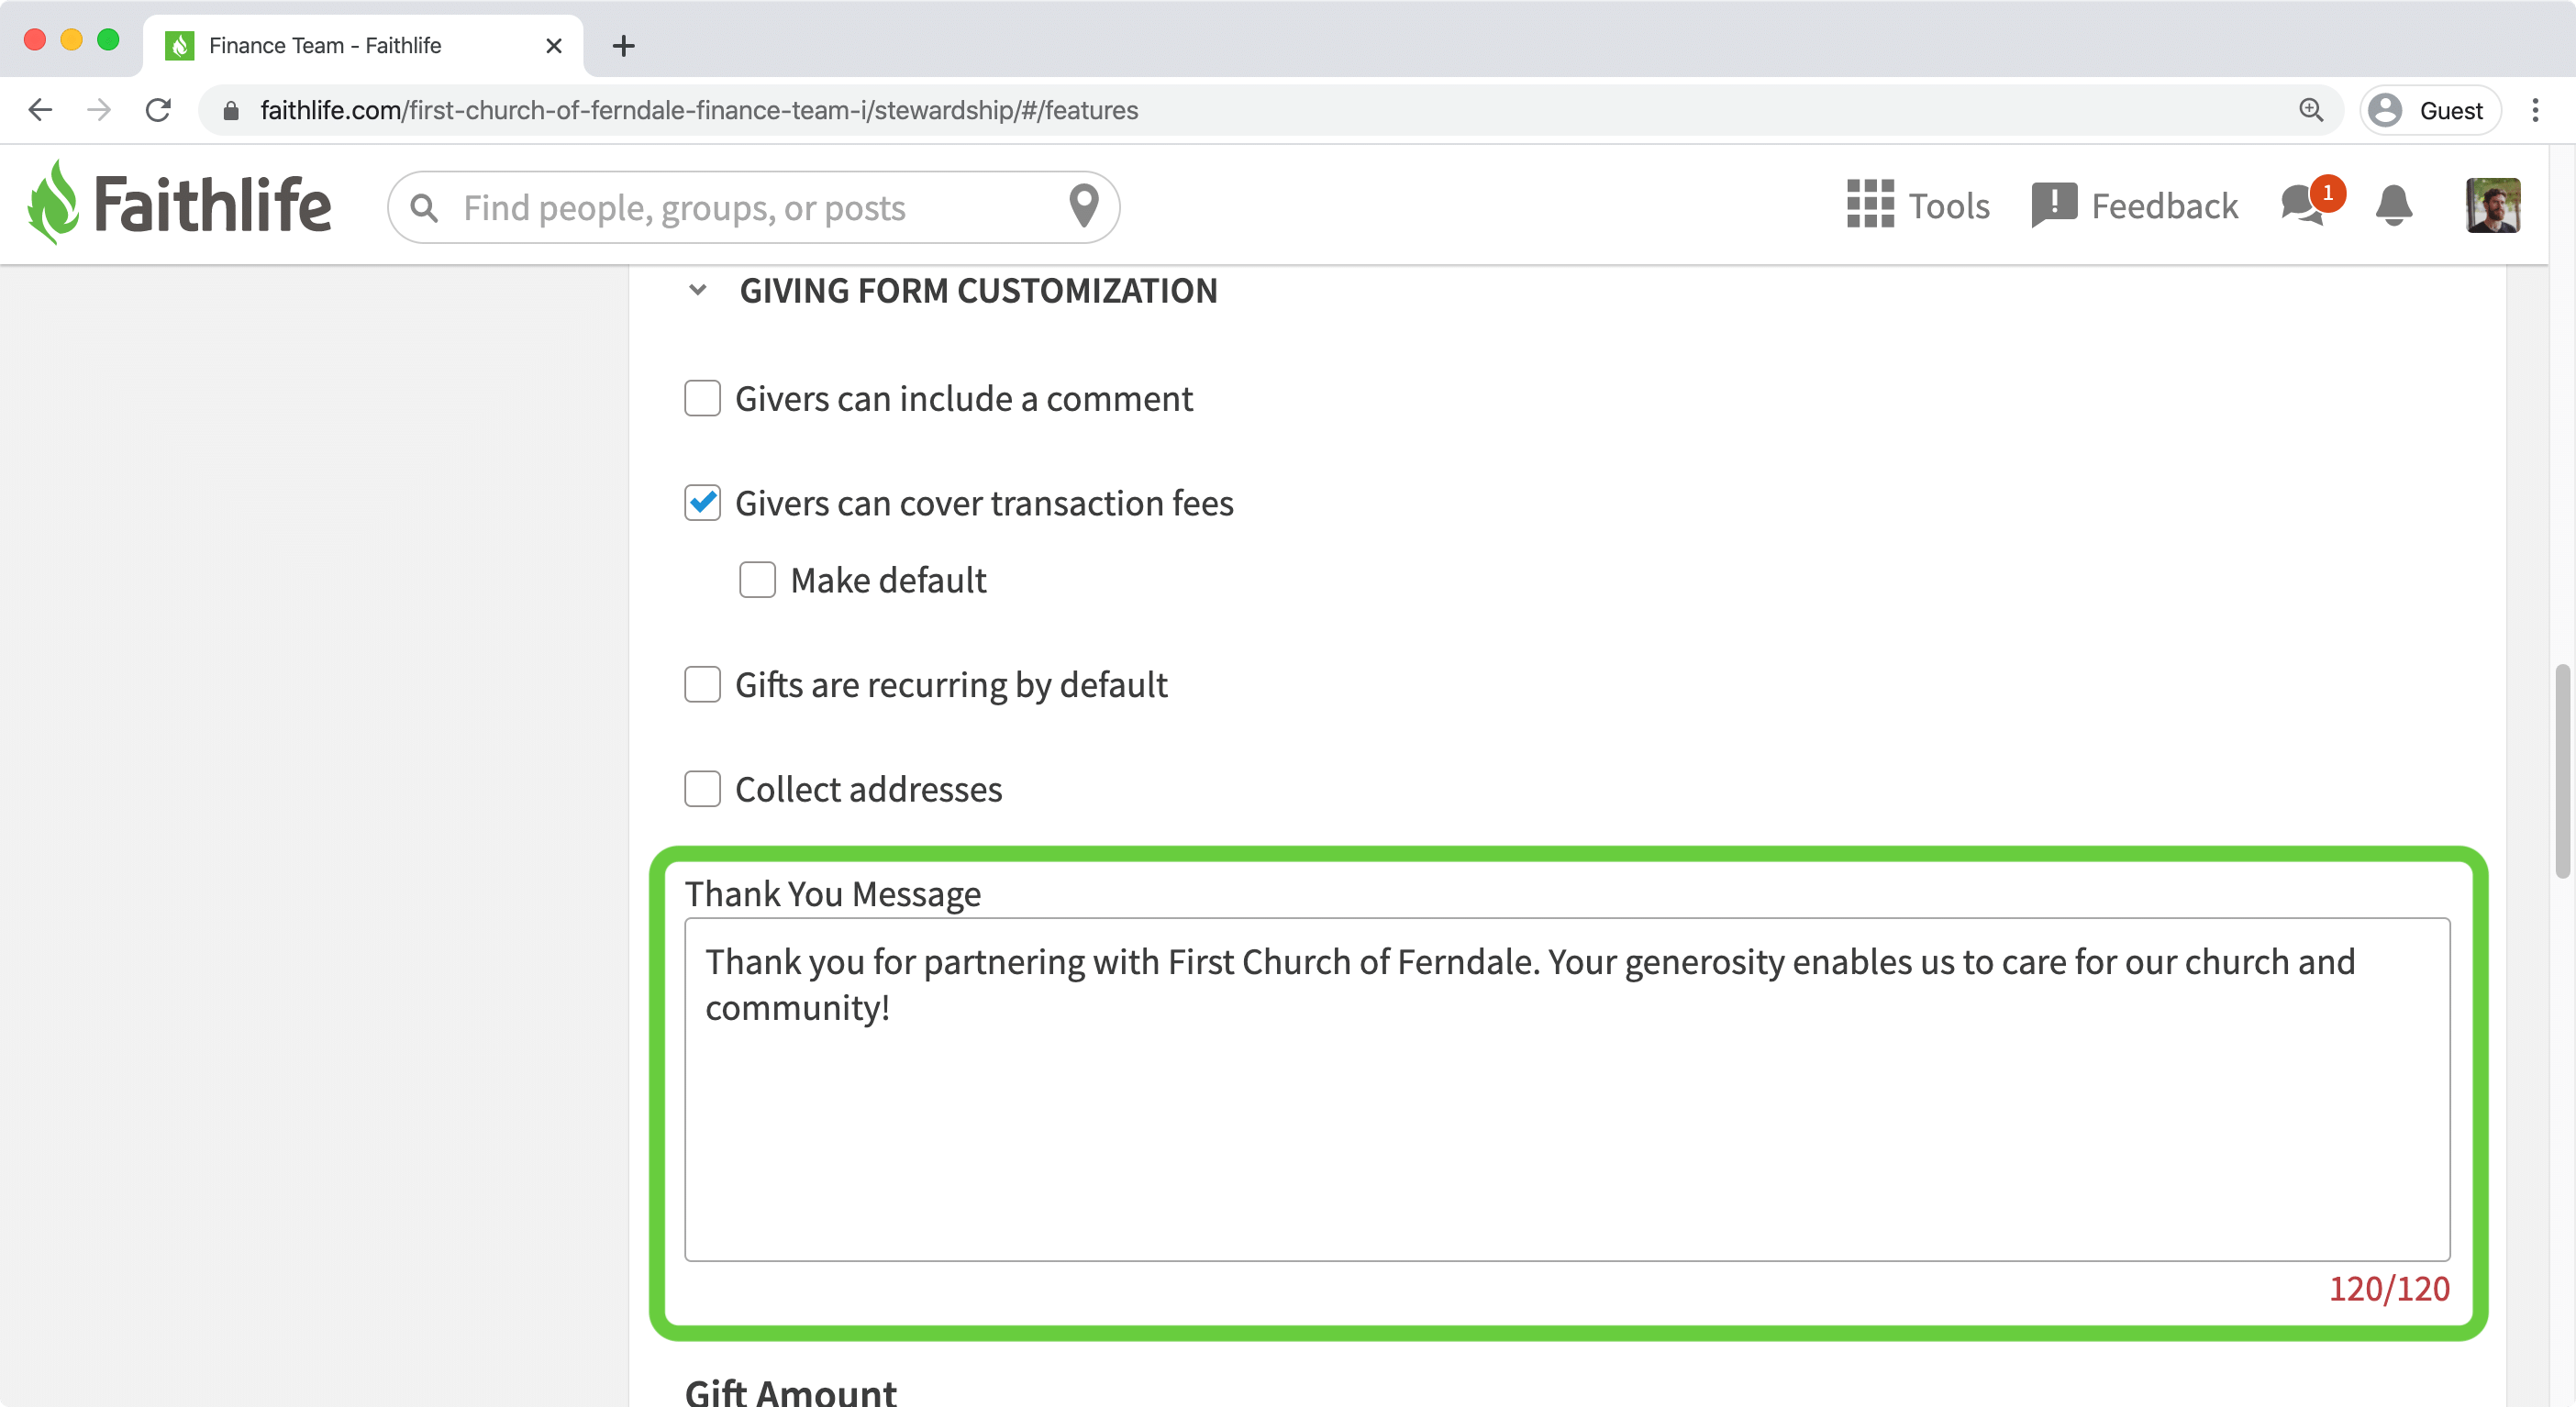2576x1407 pixels.
Task: Open the notifications bell
Action: point(2393,205)
